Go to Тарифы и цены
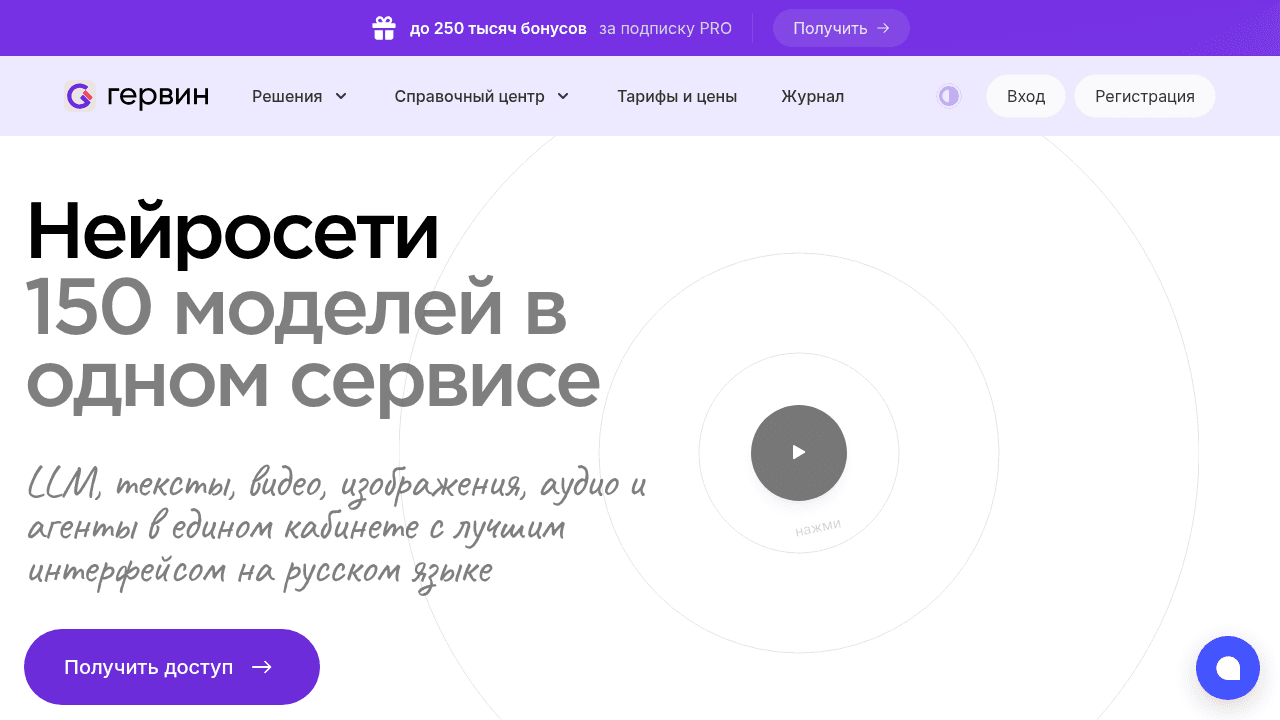1280x720 pixels. pos(676,96)
